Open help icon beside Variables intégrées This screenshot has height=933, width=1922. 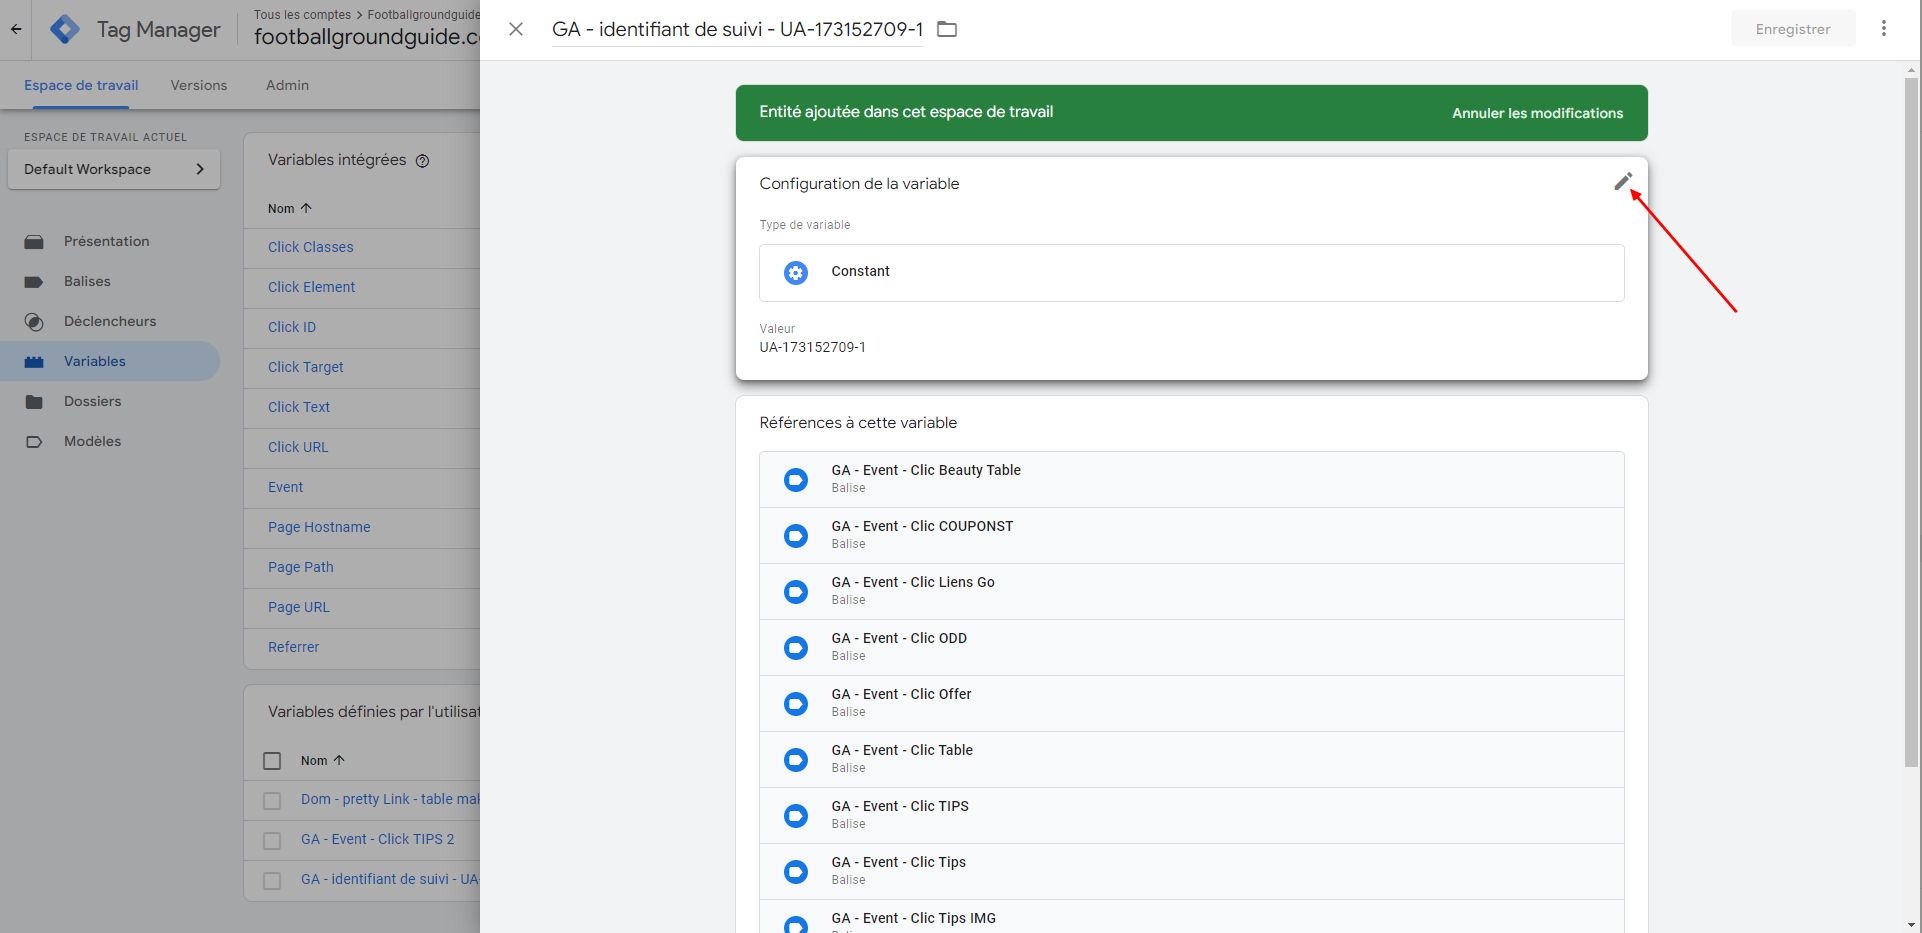pyautogui.click(x=422, y=161)
